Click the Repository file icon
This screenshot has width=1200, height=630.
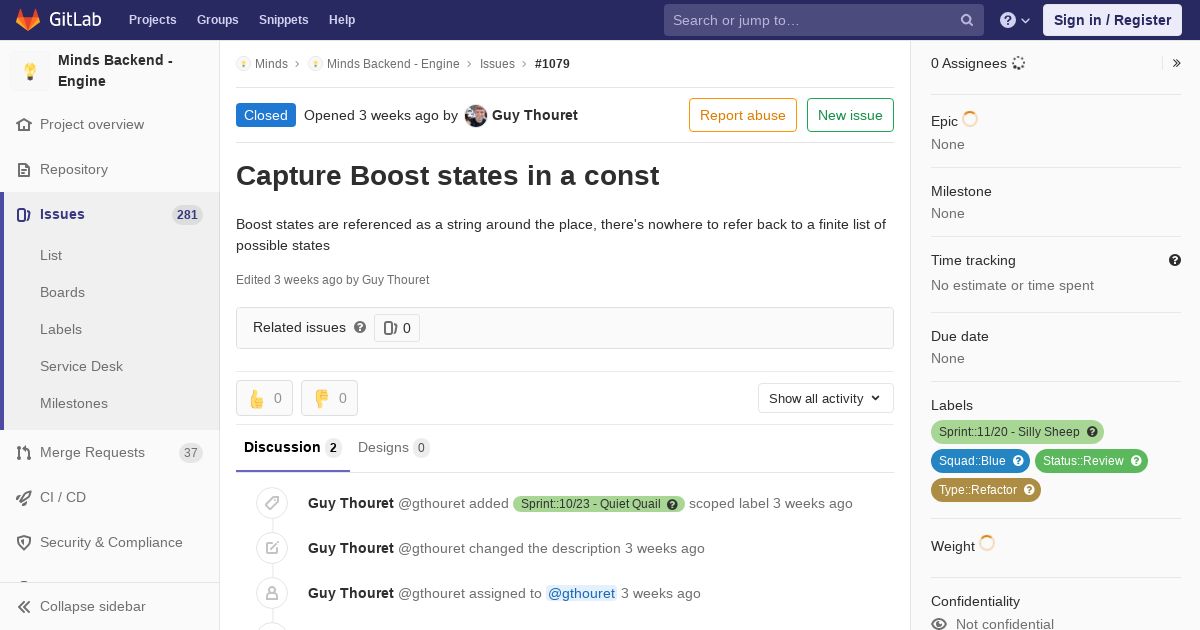click(x=24, y=170)
